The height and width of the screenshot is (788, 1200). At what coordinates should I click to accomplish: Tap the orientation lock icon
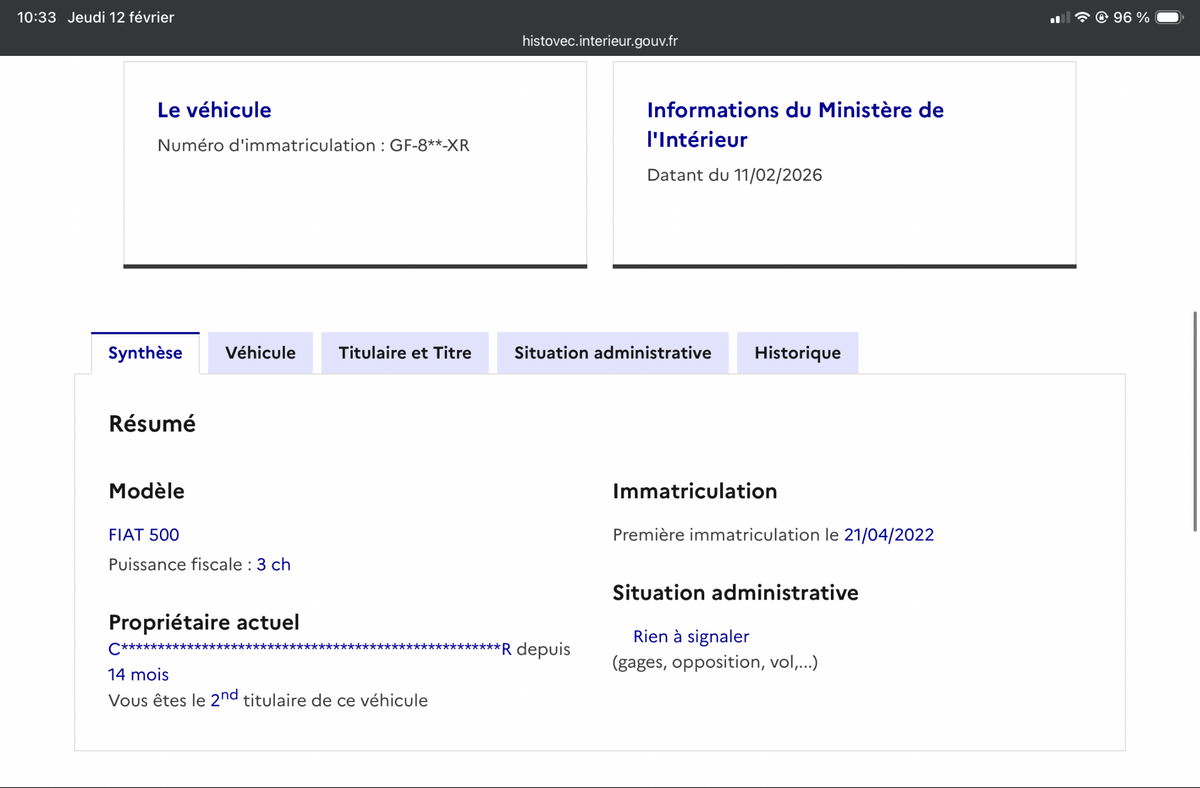1102,18
